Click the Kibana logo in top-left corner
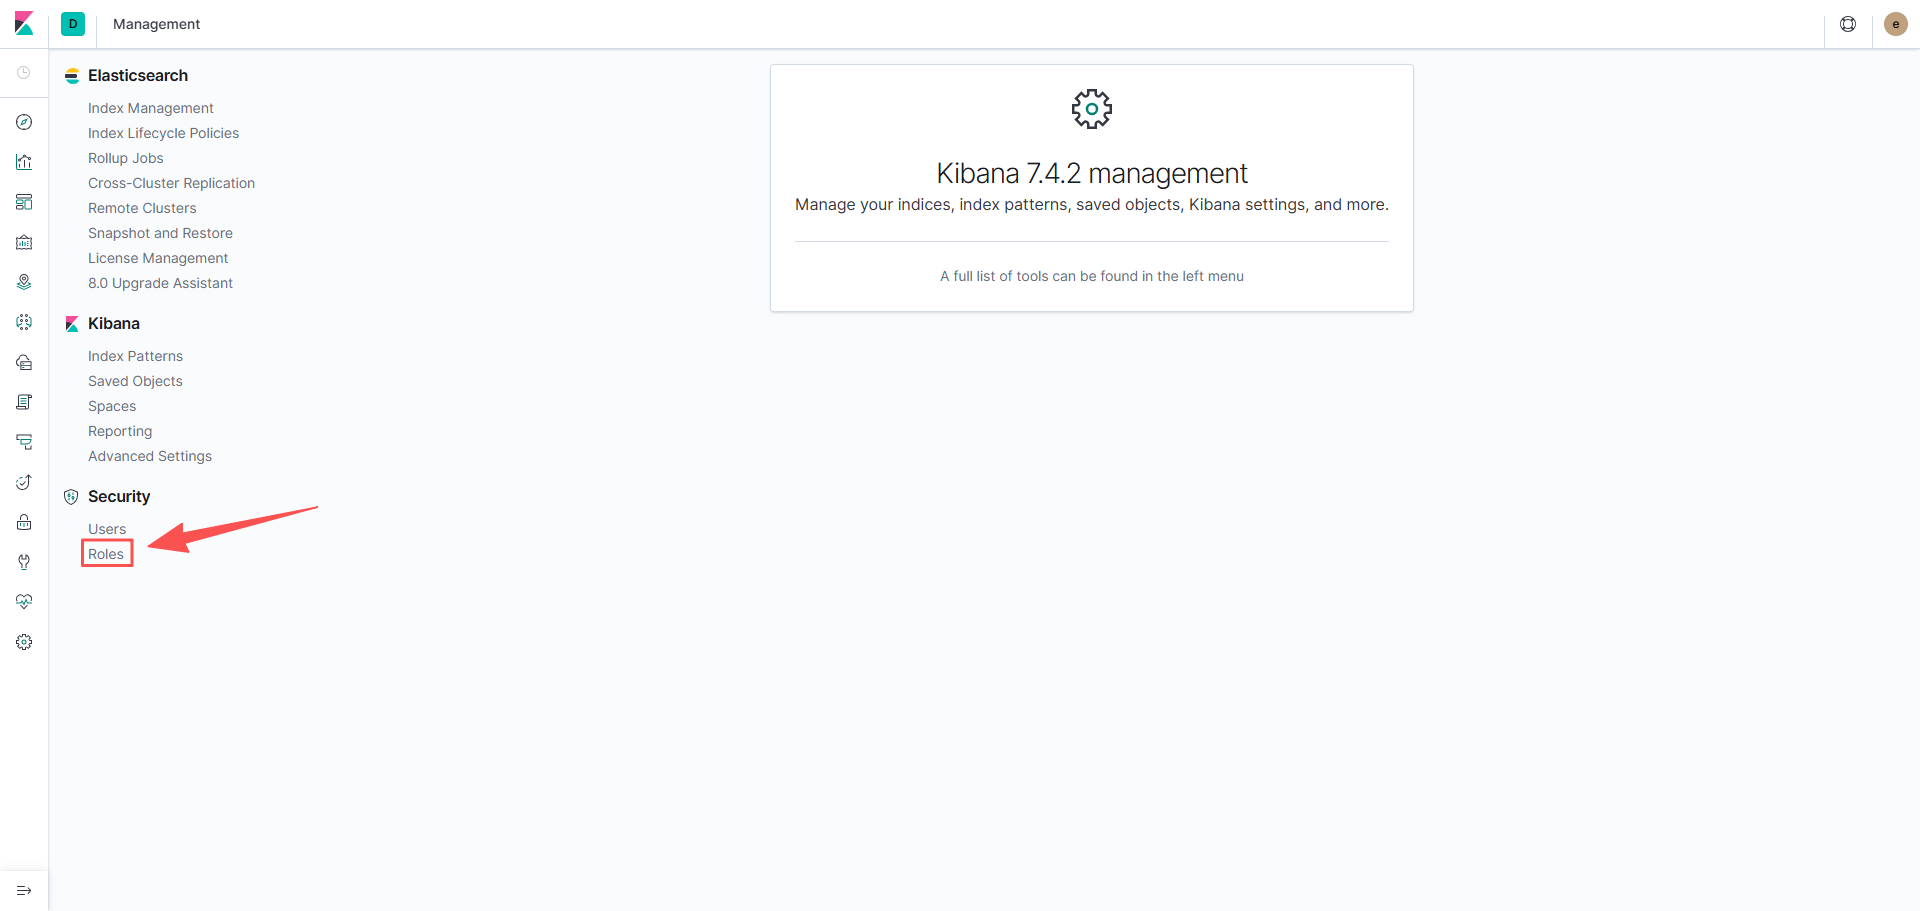Image resolution: width=1920 pixels, height=911 pixels. click(x=24, y=24)
